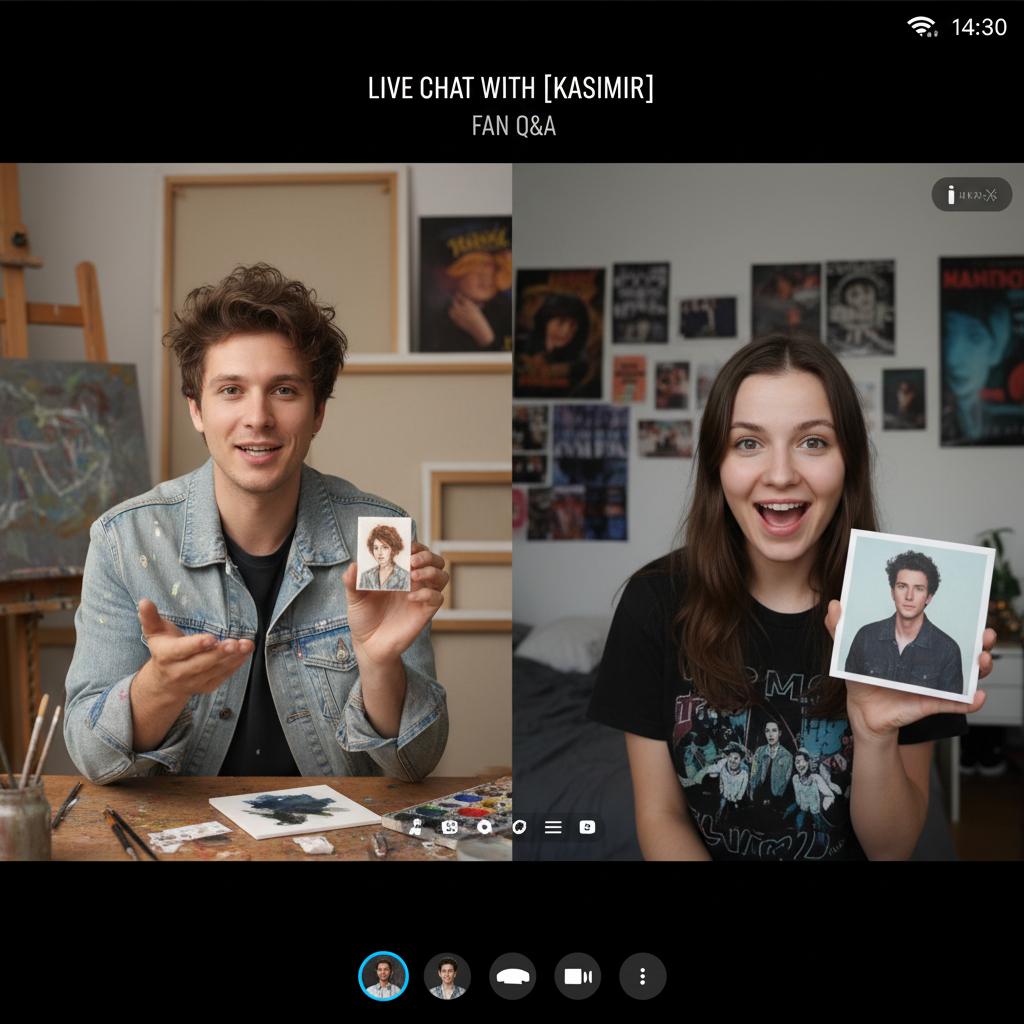Viewport: 1024px width, 1024px height.
Task: Click the person icon in the overlay toolbar
Action: [x=416, y=827]
